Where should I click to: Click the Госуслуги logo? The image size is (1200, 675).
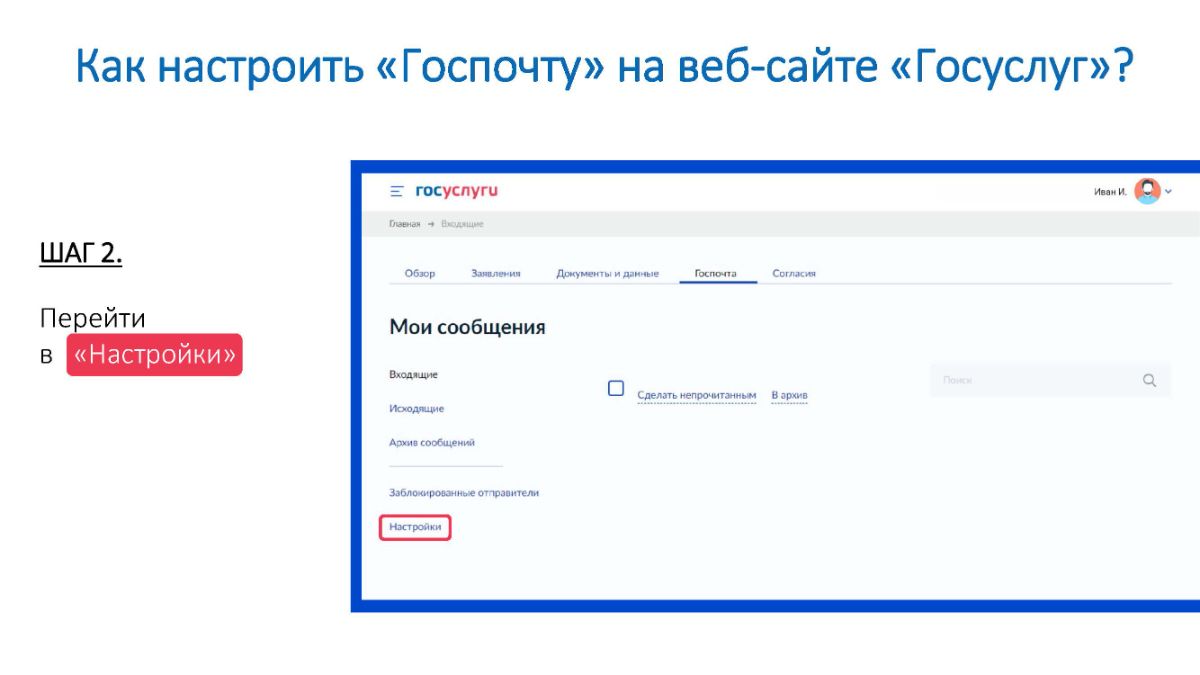[456, 191]
